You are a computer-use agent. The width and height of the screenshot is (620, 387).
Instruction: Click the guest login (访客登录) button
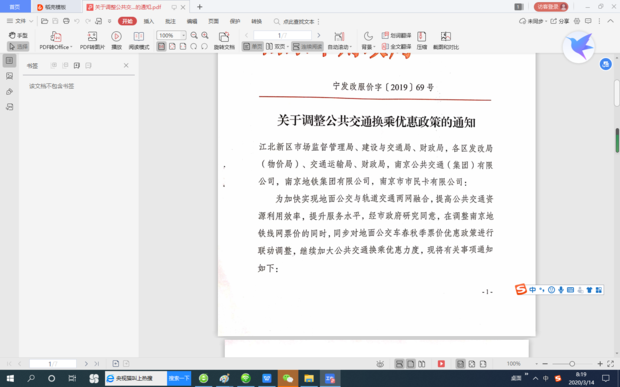551,7
